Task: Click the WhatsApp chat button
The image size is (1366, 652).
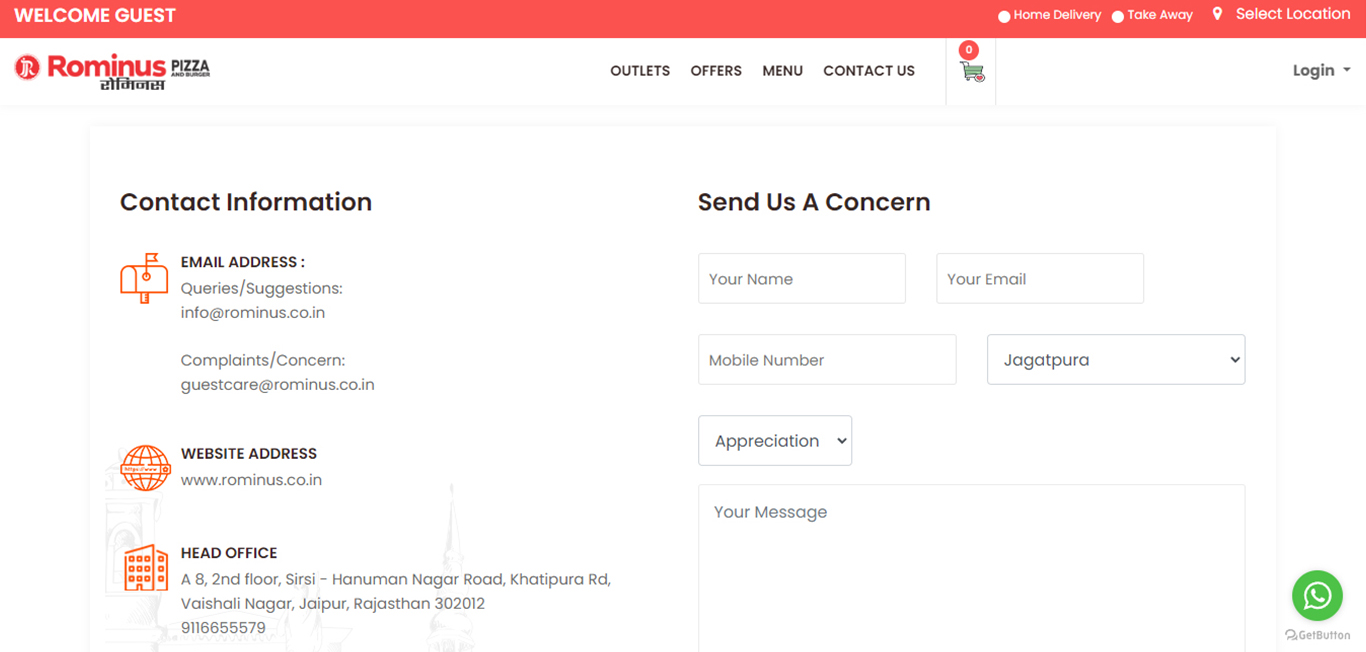Action: 1316,596
